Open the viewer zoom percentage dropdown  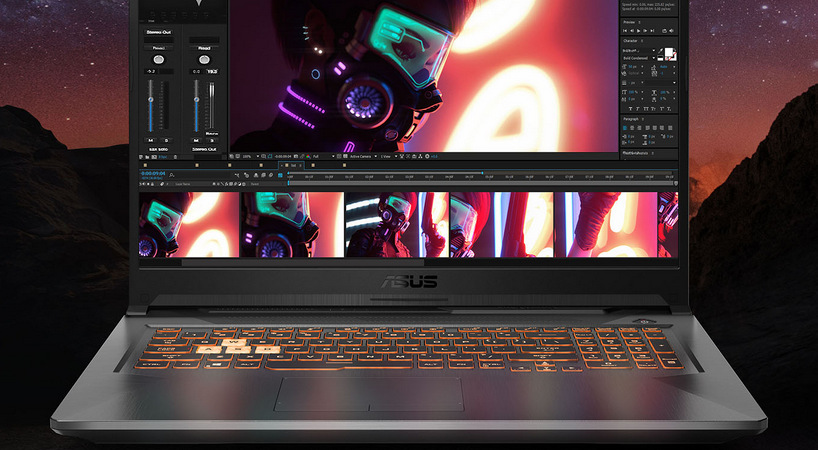coord(248,156)
